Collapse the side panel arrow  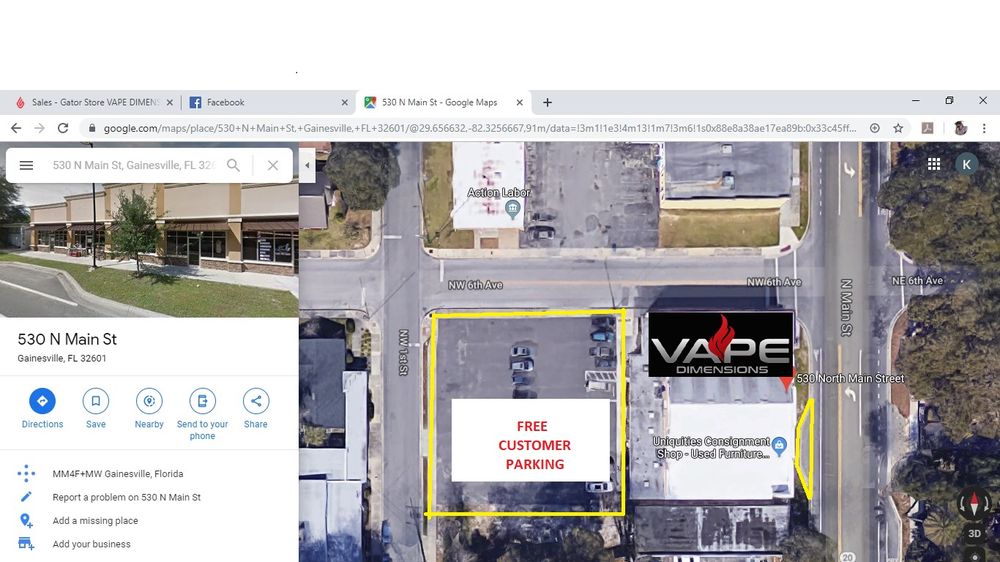[307, 165]
